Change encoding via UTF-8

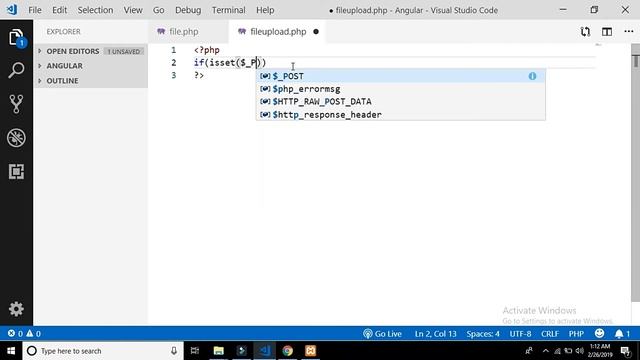(x=520, y=333)
